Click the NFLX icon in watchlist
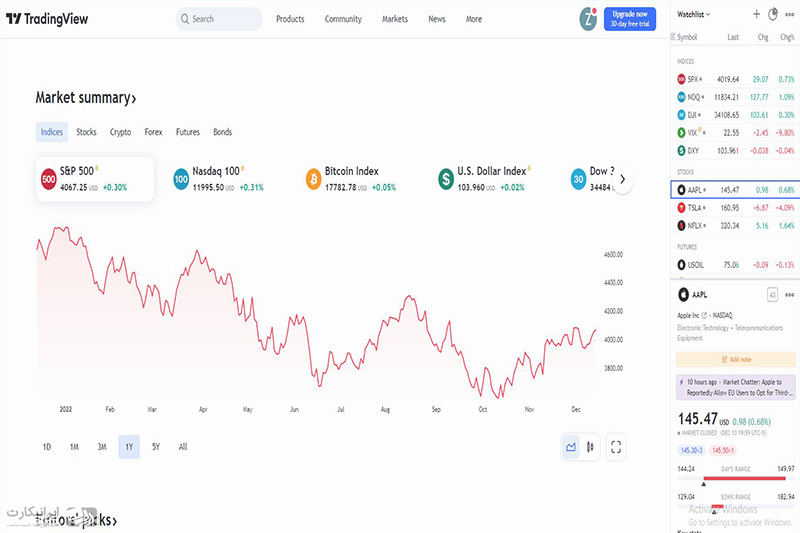The width and height of the screenshot is (800, 533). (x=681, y=225)
